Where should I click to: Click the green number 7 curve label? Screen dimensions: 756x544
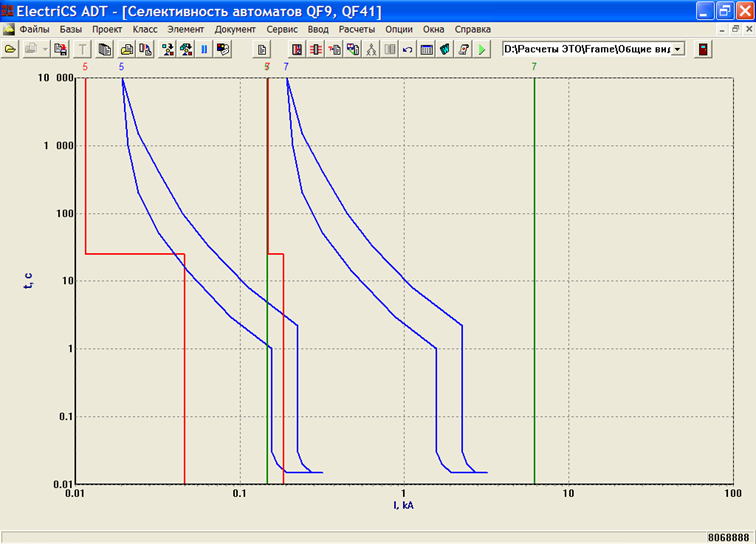coord(535,66)
